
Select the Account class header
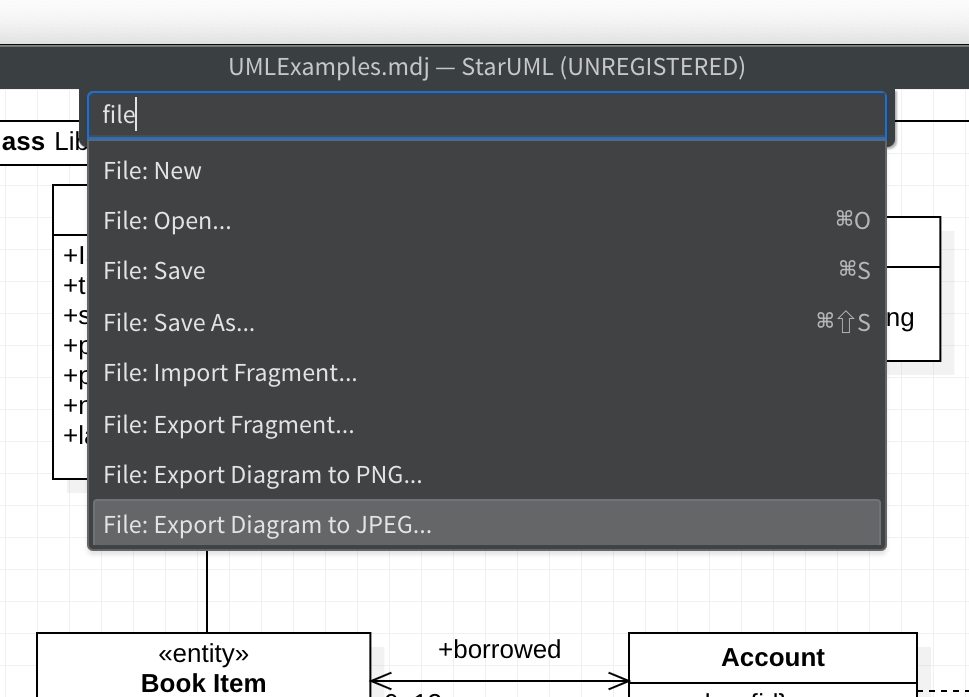[772, 658]
